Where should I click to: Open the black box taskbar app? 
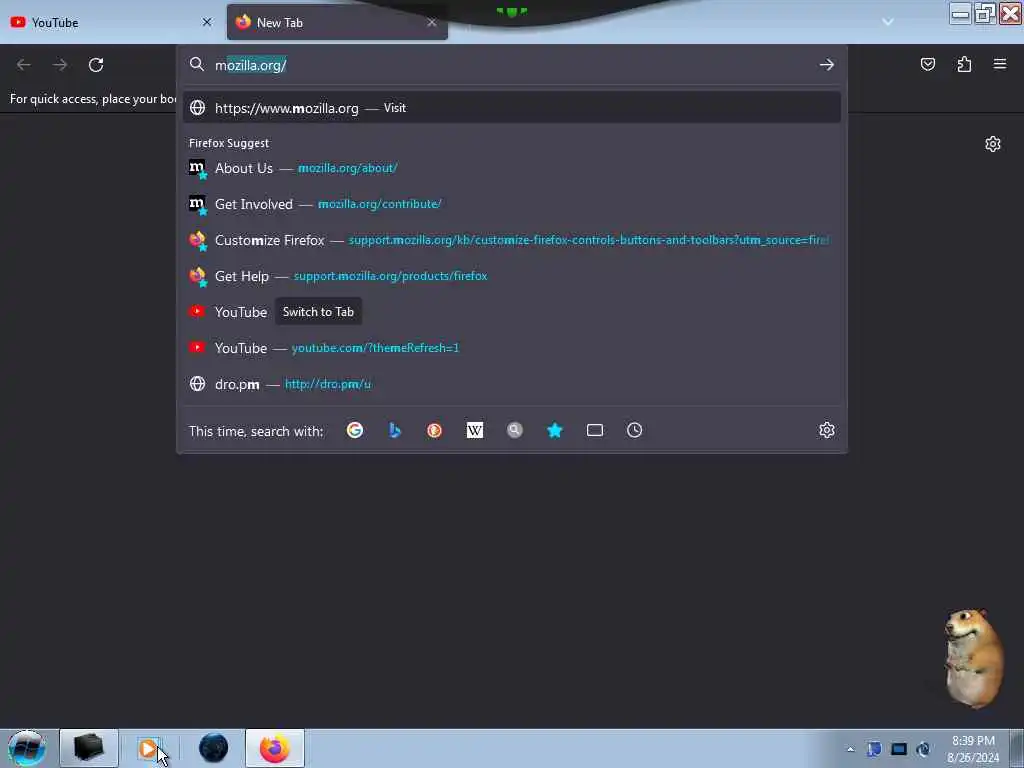click(x=89, y=748)
